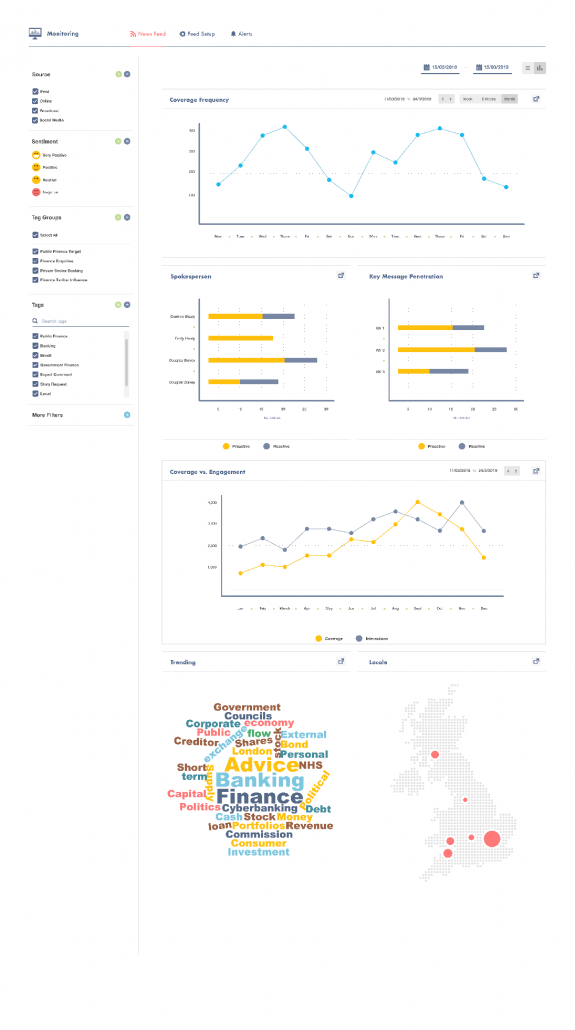Screen dimensions: 575x1030
Task: Click the Tags green count badge
Action: coord(119,305)
